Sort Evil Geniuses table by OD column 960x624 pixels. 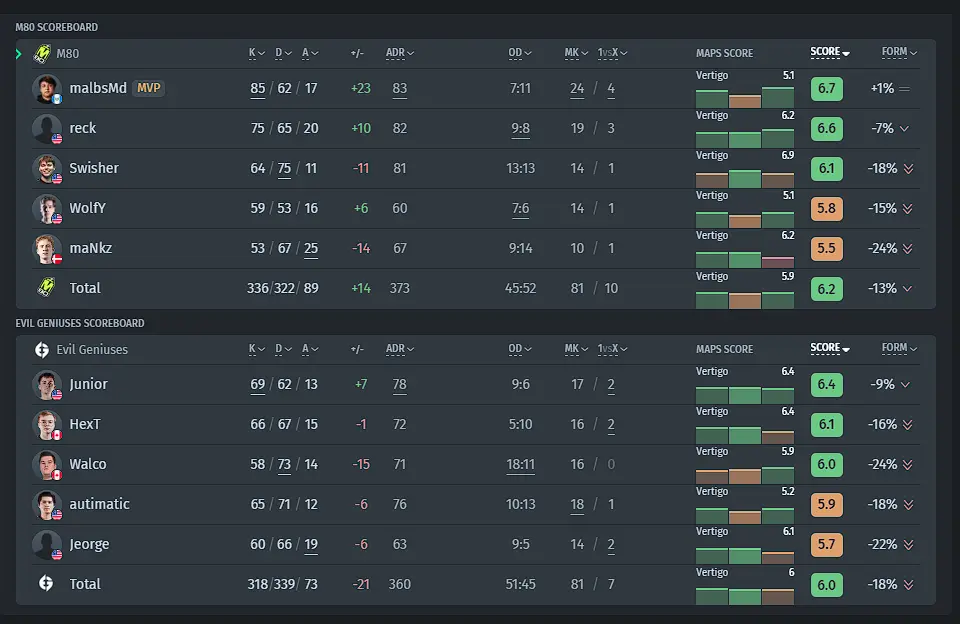pos(520,348)
